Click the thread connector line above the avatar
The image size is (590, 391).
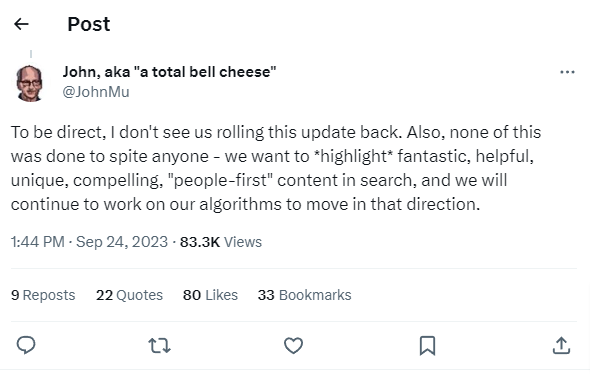point(31,54)
